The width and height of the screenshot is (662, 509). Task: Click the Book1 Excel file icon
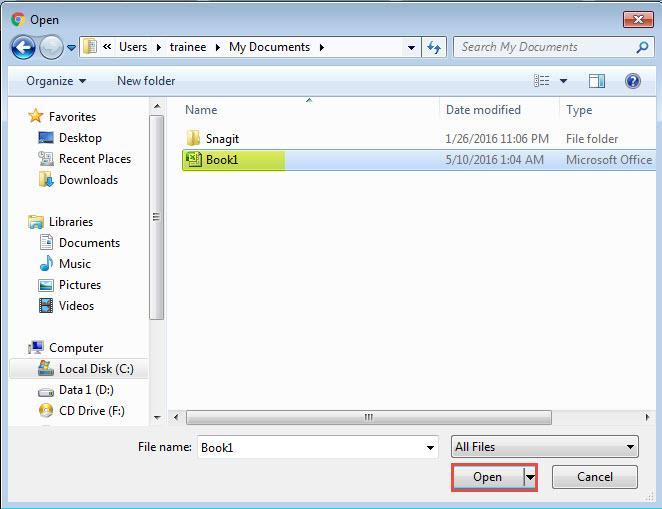[x=193, y=160]
